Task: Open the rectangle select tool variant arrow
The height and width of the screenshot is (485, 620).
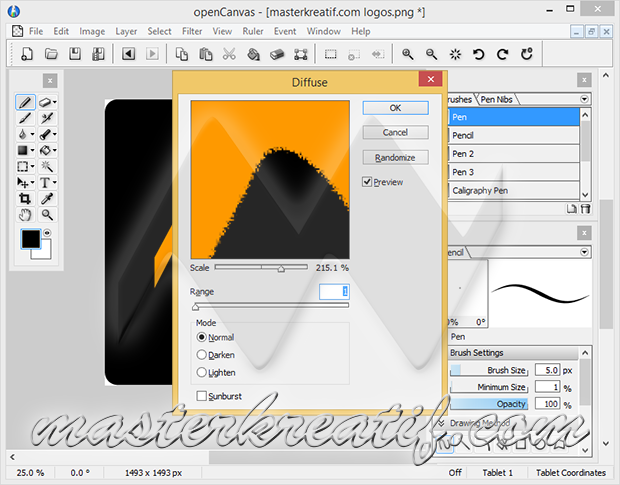Action: pyautogui.click(x=32, y=166)
